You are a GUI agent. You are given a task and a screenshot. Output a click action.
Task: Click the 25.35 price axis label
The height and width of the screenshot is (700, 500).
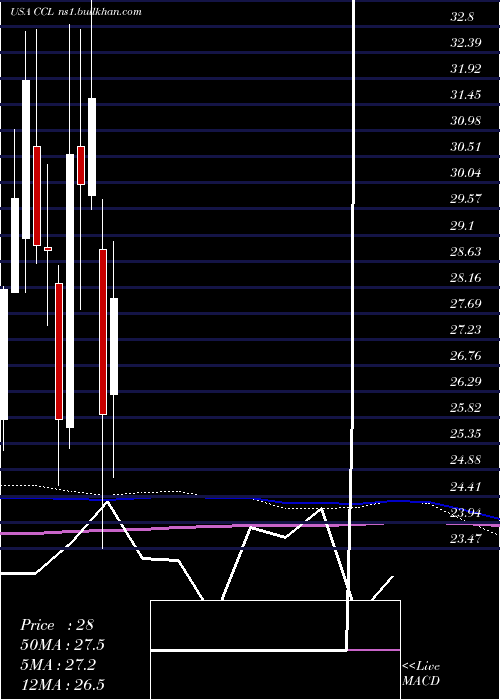[x=466, y=434]
